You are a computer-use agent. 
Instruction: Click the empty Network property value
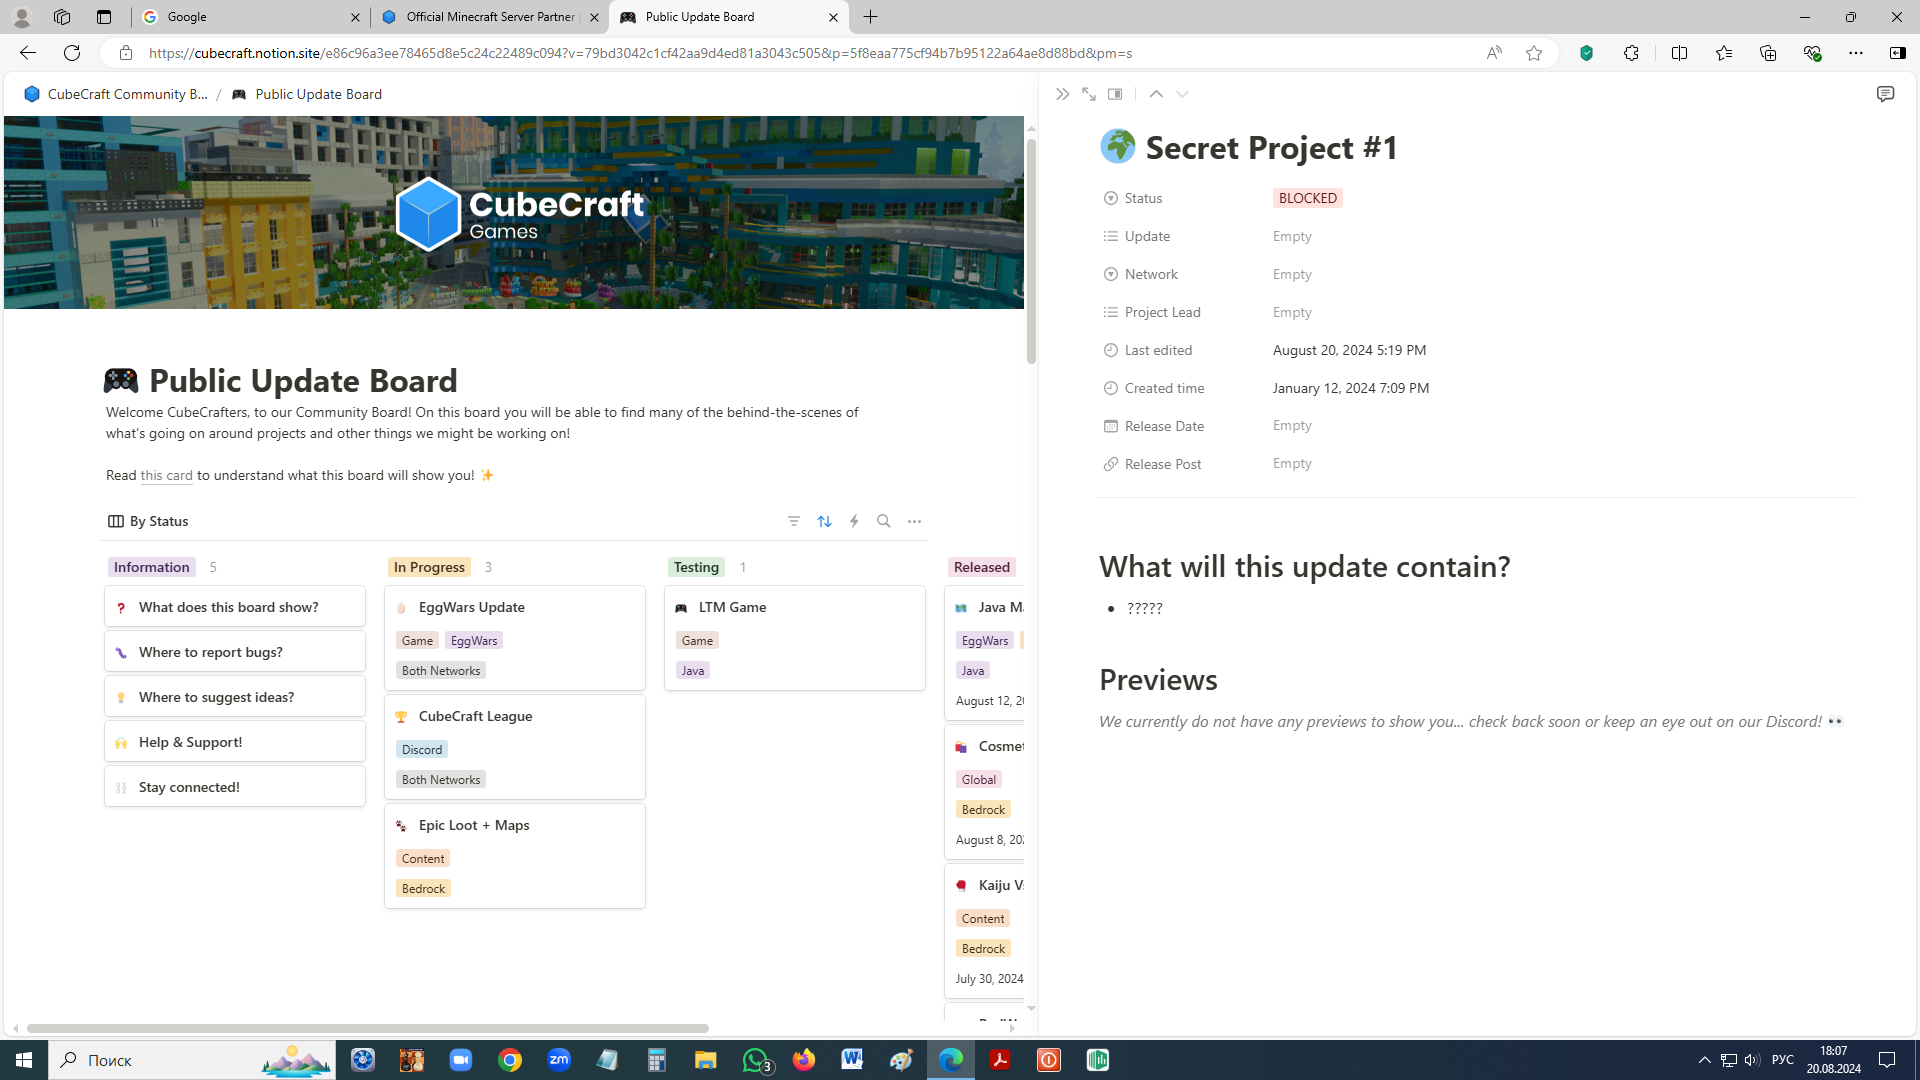click(1292, 274)
